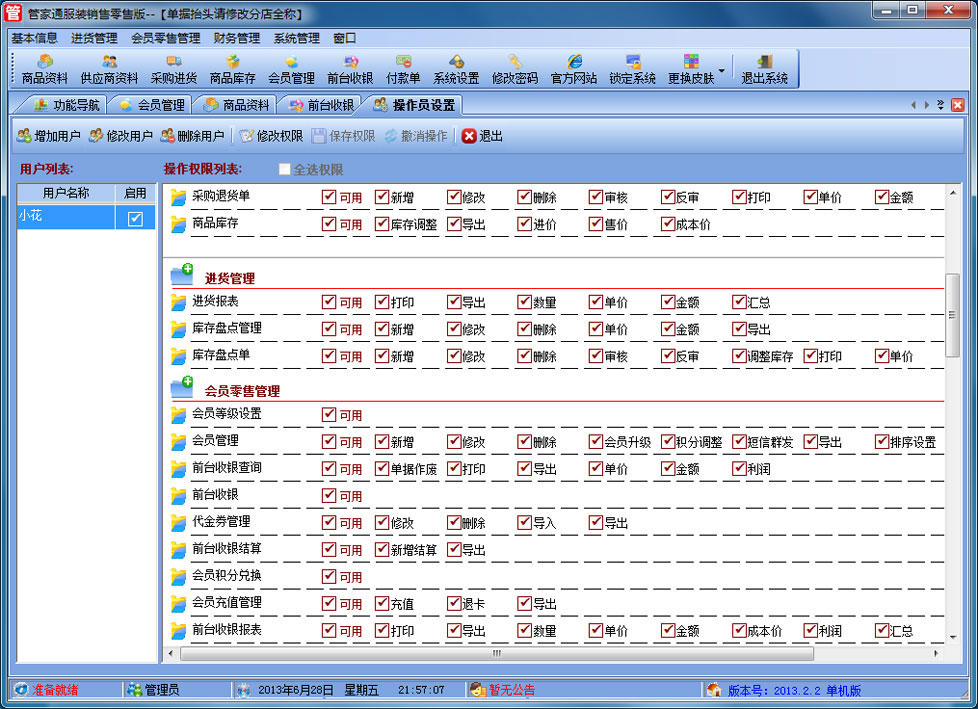Toggle 可用 checkbox for 会员等级设置
The image size is (978, 709).
329,415
